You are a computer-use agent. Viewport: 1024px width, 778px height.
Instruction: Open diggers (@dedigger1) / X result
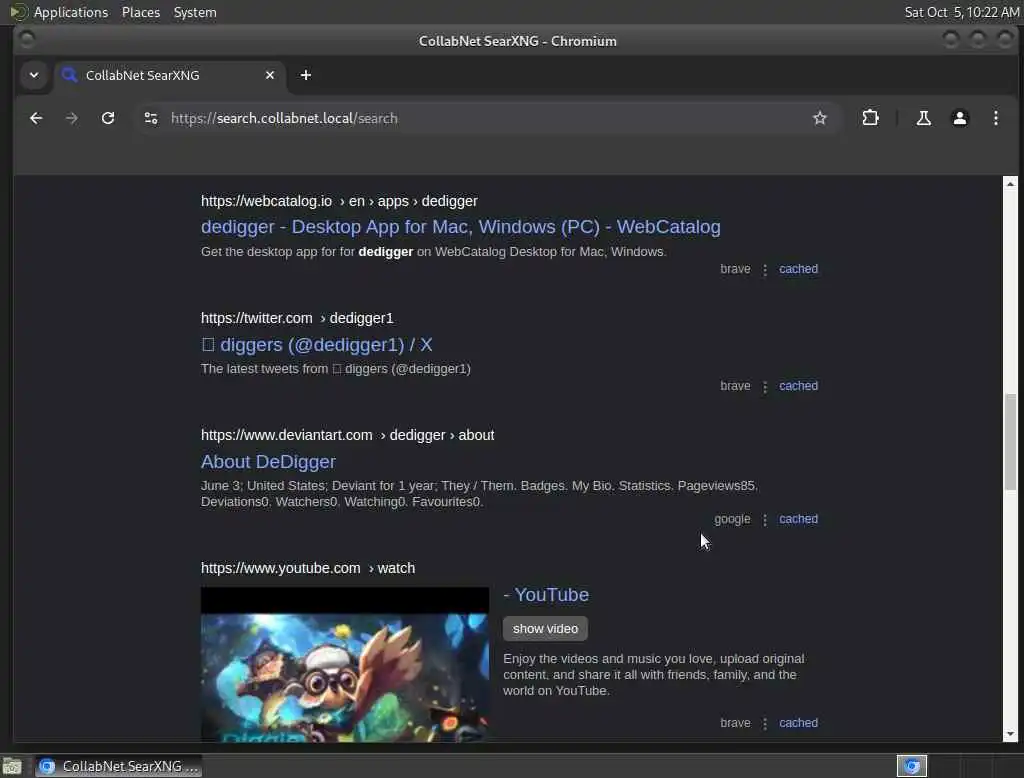317,344
